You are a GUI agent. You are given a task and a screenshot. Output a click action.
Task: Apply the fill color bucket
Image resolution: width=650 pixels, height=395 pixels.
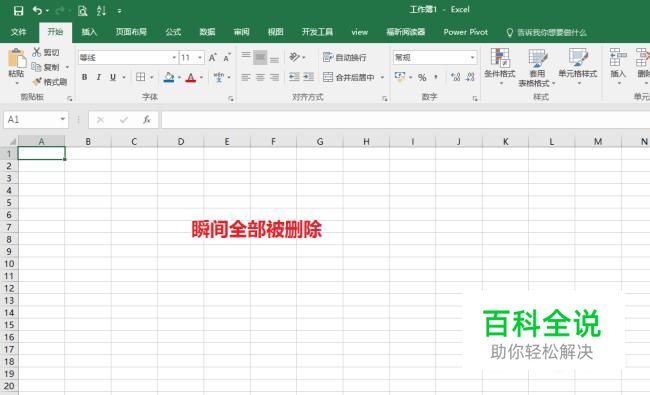point(169,77)
